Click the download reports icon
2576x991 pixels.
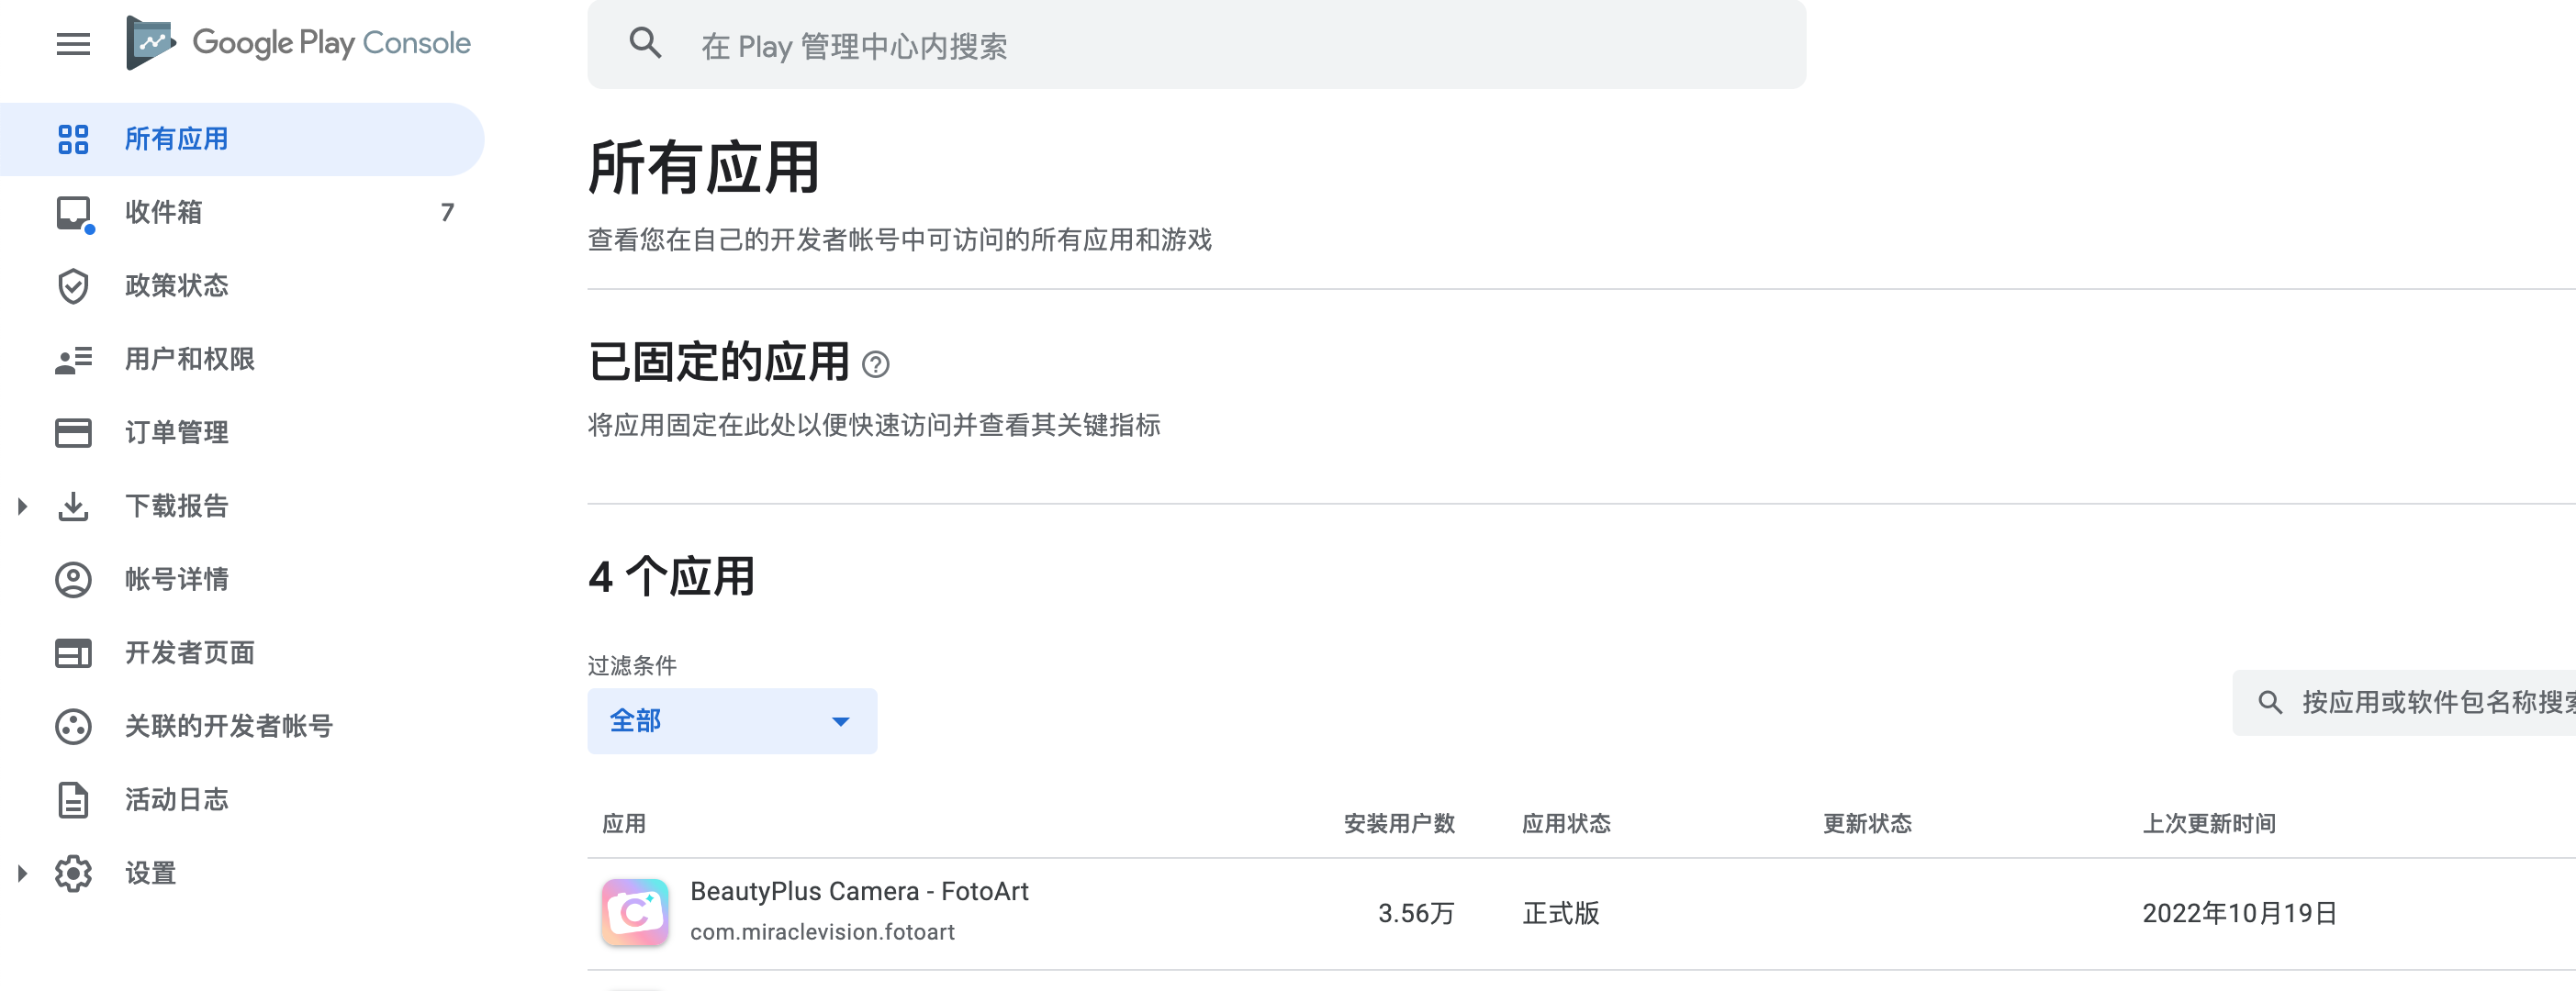pyautogui.click(x=73, y=506)
